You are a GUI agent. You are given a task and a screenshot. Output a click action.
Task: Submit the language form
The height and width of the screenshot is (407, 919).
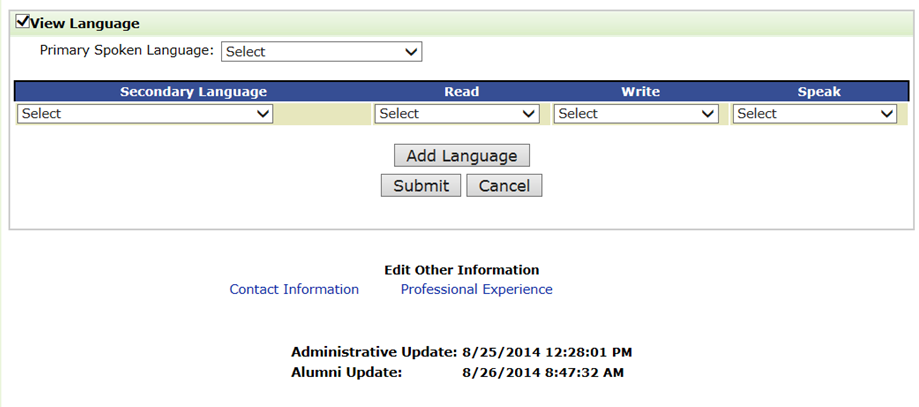[x=421, y=185]
